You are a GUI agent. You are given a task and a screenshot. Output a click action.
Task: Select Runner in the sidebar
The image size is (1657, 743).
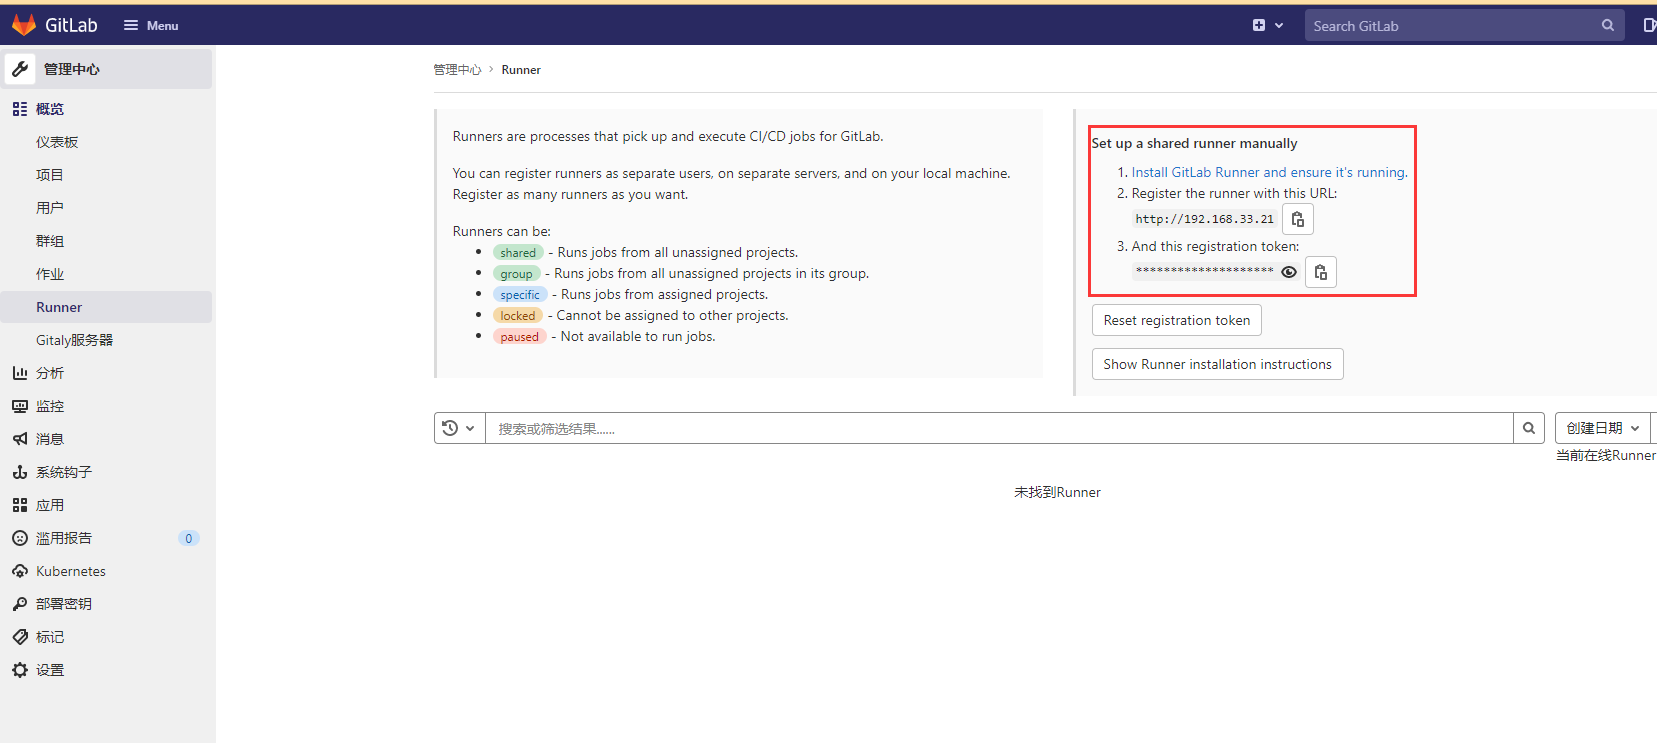(59, 307)
